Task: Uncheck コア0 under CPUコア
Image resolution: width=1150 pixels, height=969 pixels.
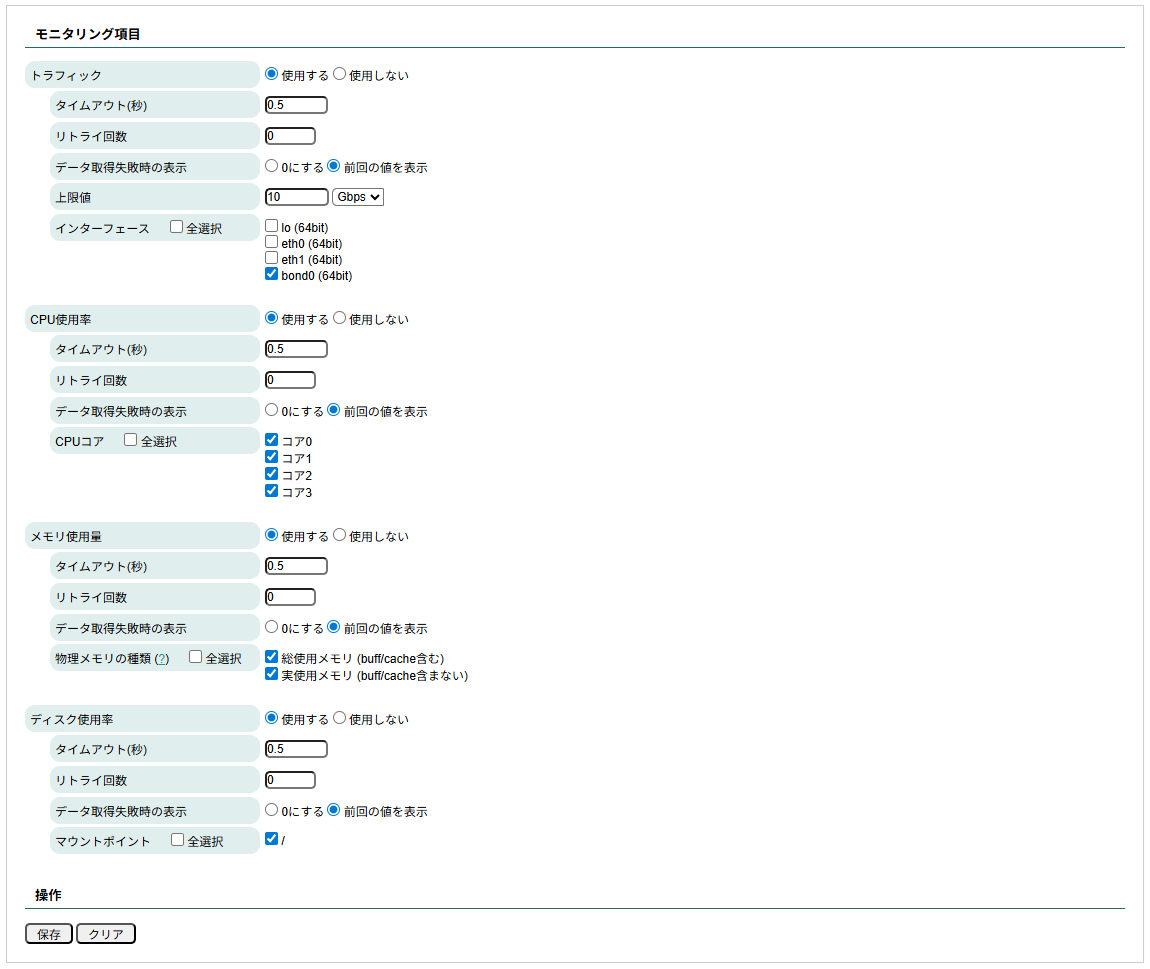Action: point(271,440)
